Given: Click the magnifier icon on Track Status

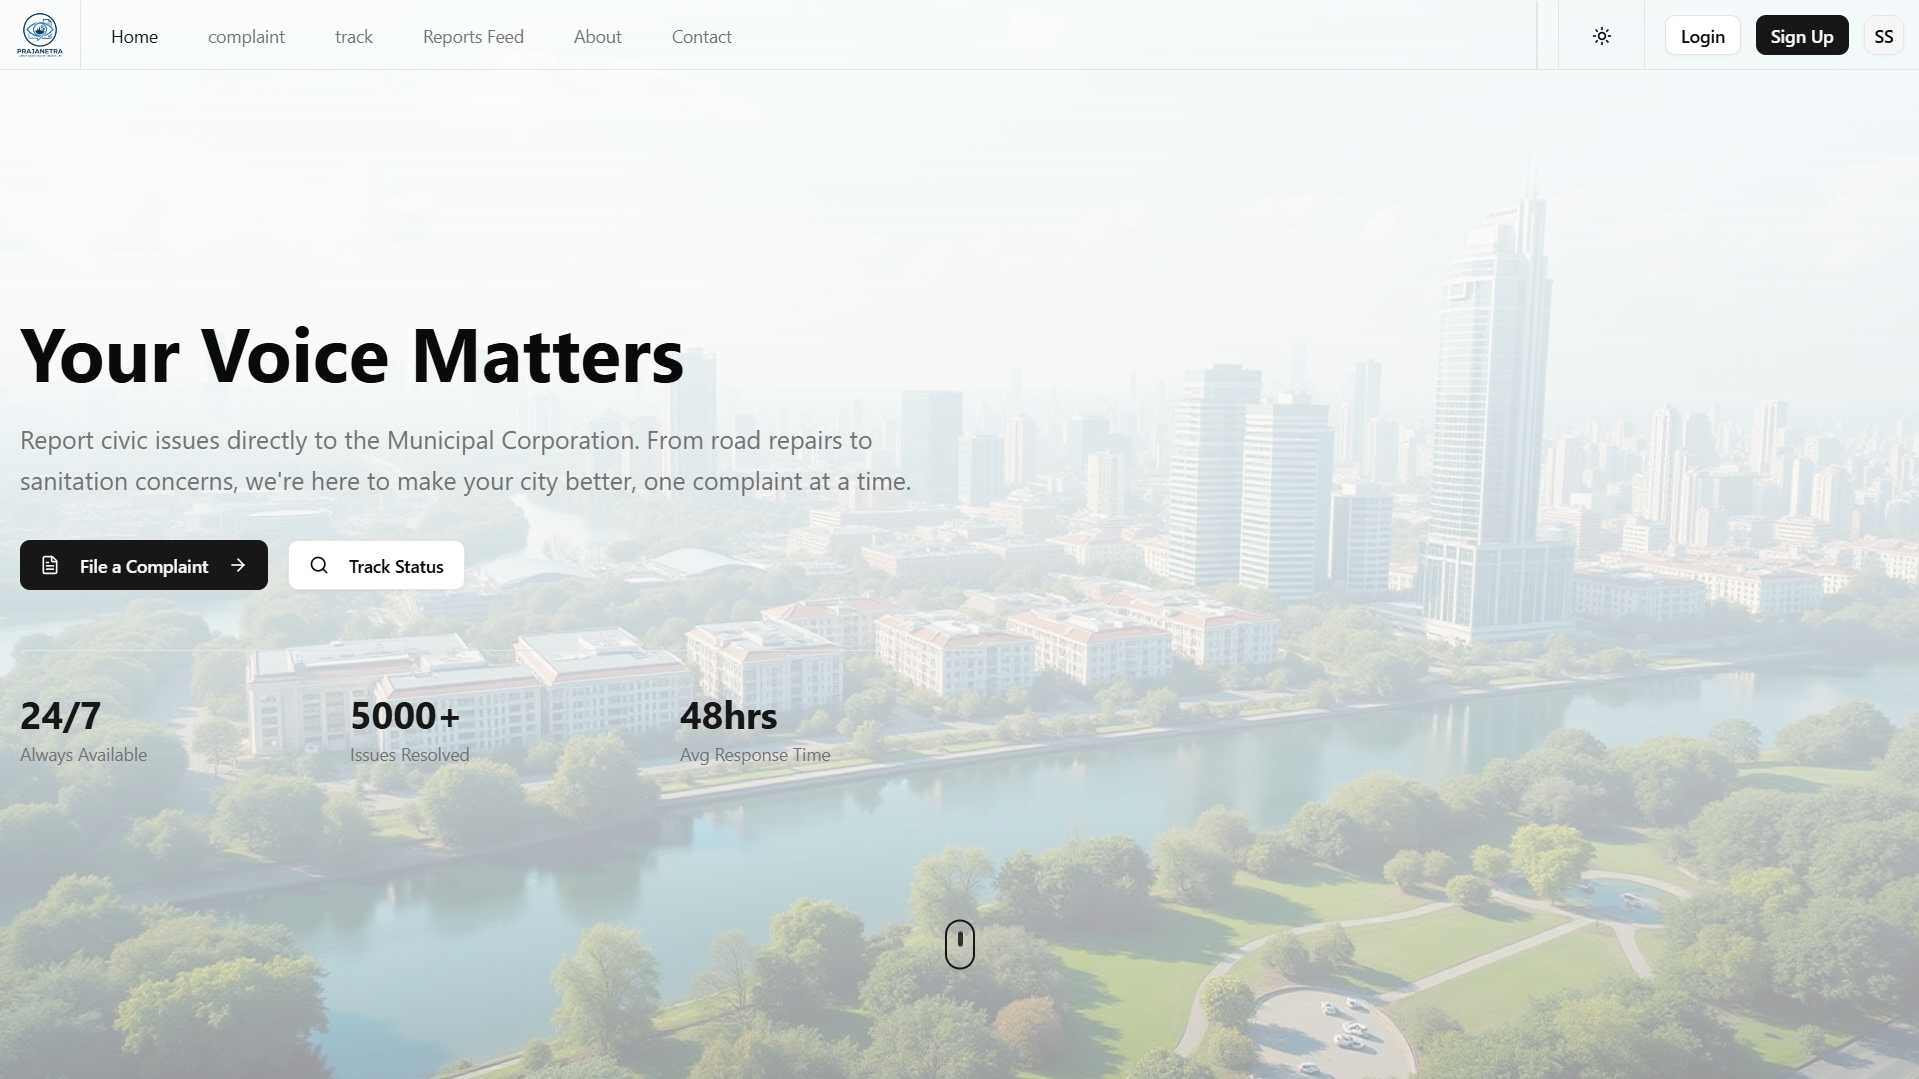Looking at the screenshot, I should click(x=319, y=565).
